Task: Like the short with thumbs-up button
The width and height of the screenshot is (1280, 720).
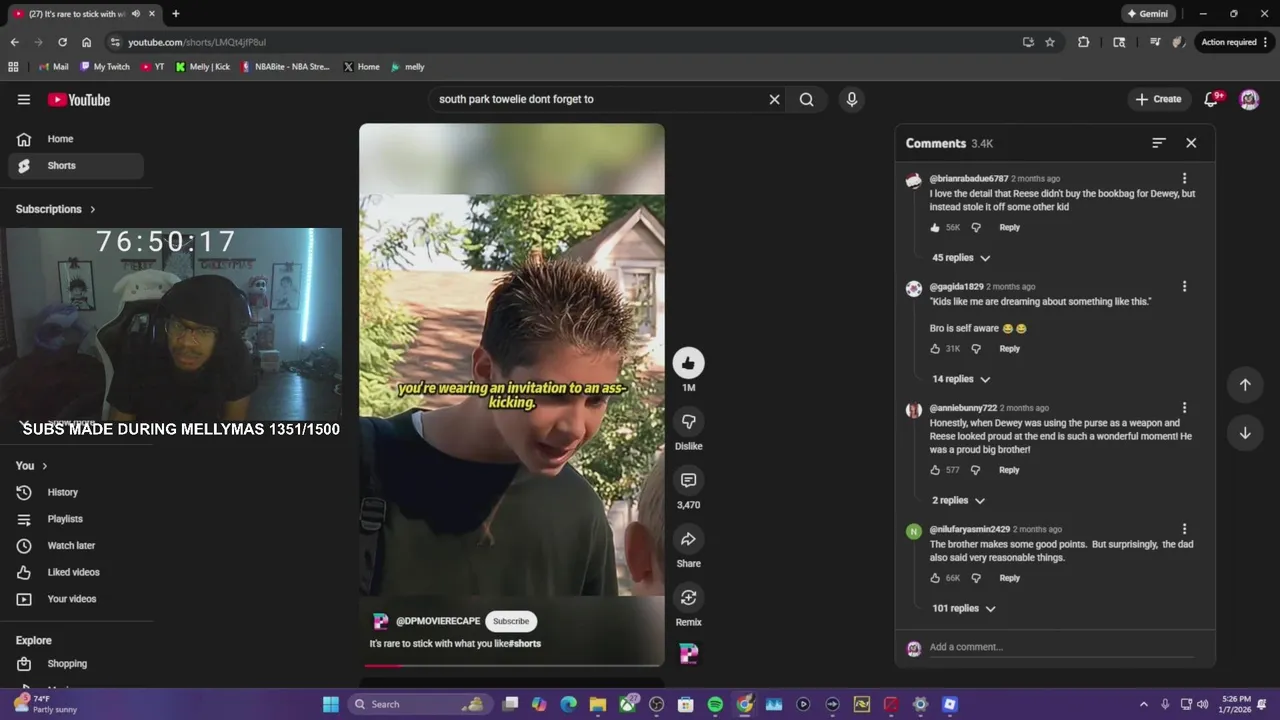Action: click(x=688, y=363)
